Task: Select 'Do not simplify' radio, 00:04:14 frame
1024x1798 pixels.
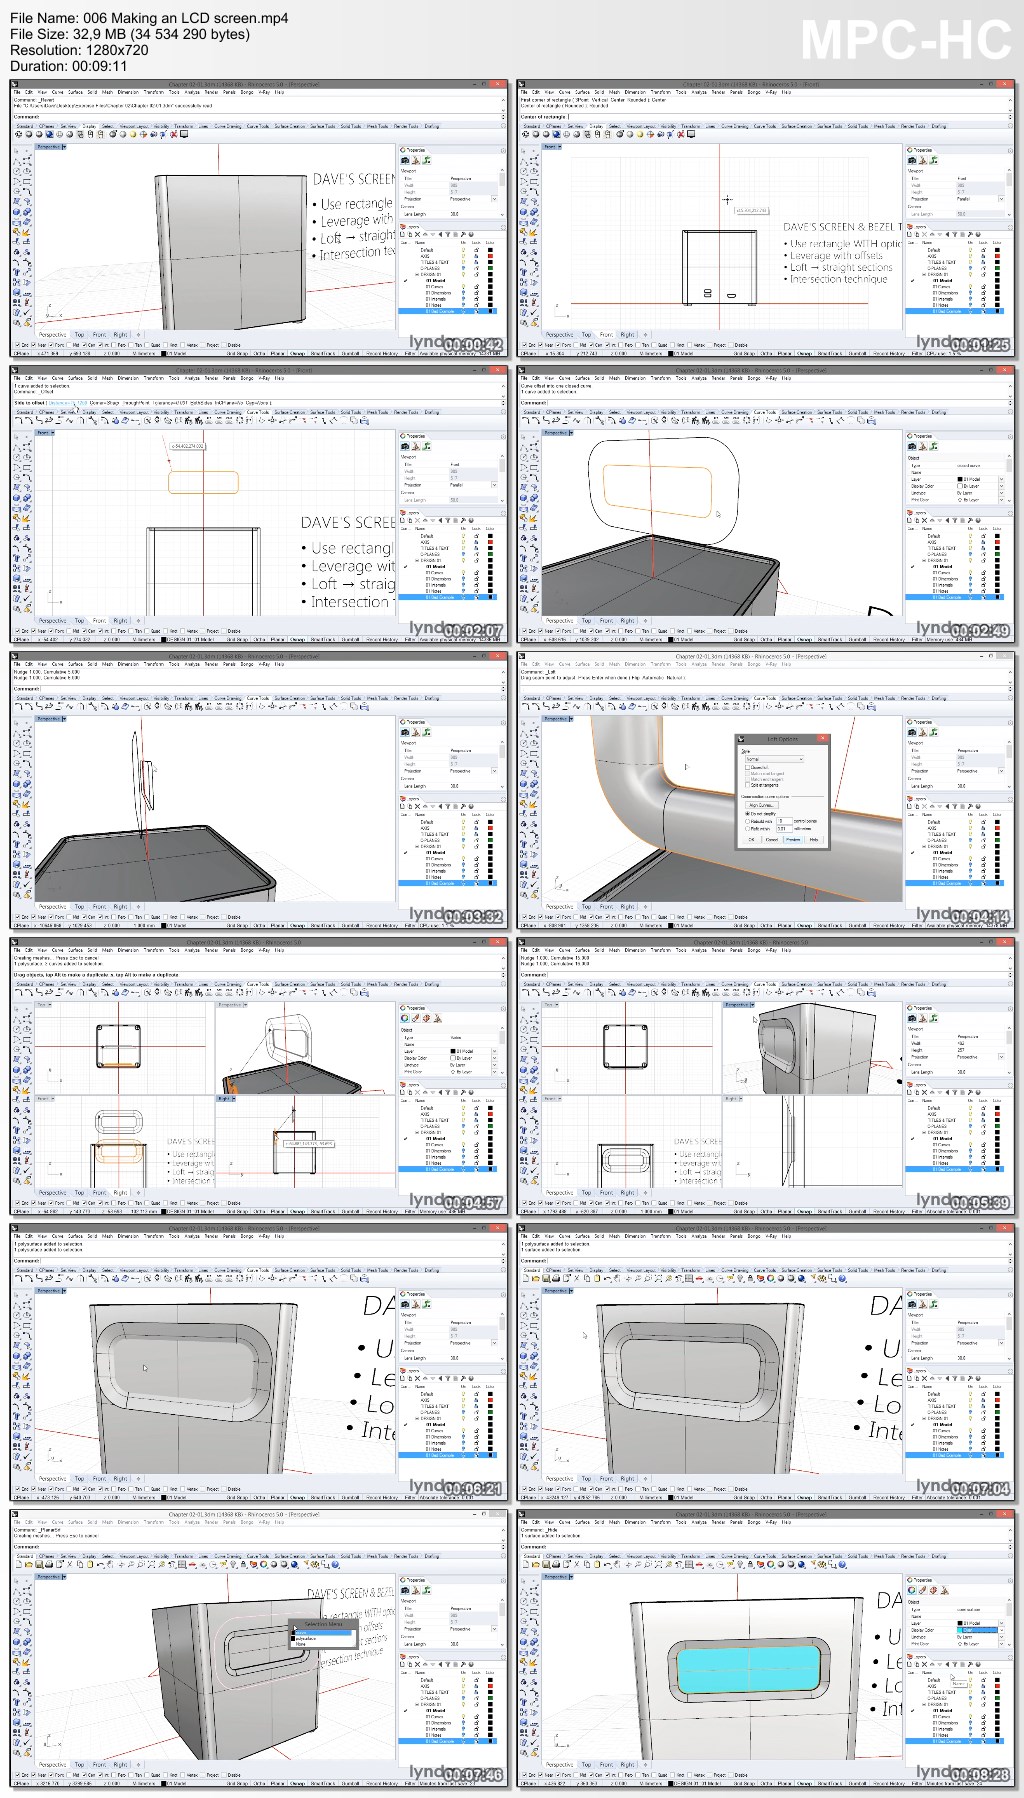Action: coord(747,814)
